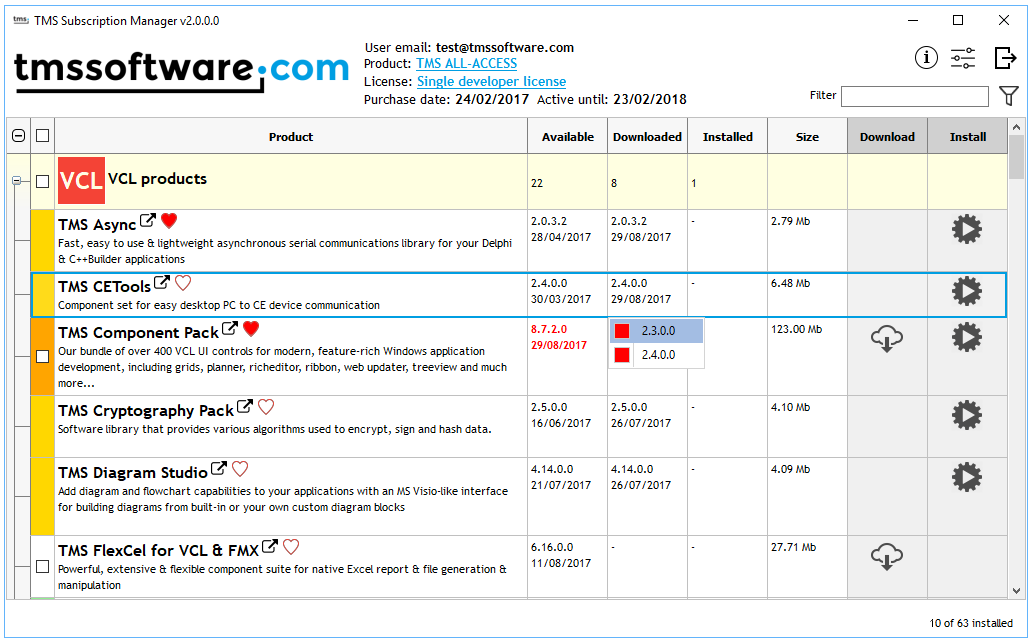Viewport: 1033px width, 644px height.
Task: Click into the Filter text field
Action: pos(914,96)
